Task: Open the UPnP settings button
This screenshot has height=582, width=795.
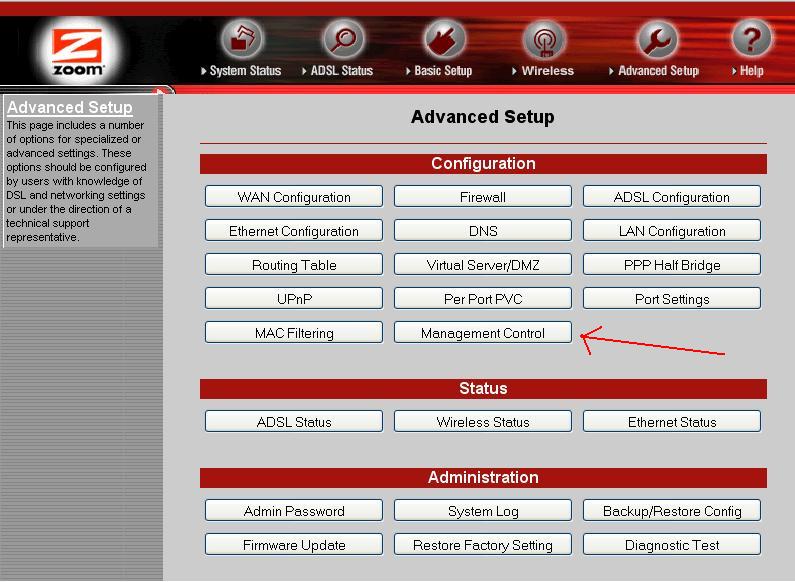Action: click(x=294, y=299)
